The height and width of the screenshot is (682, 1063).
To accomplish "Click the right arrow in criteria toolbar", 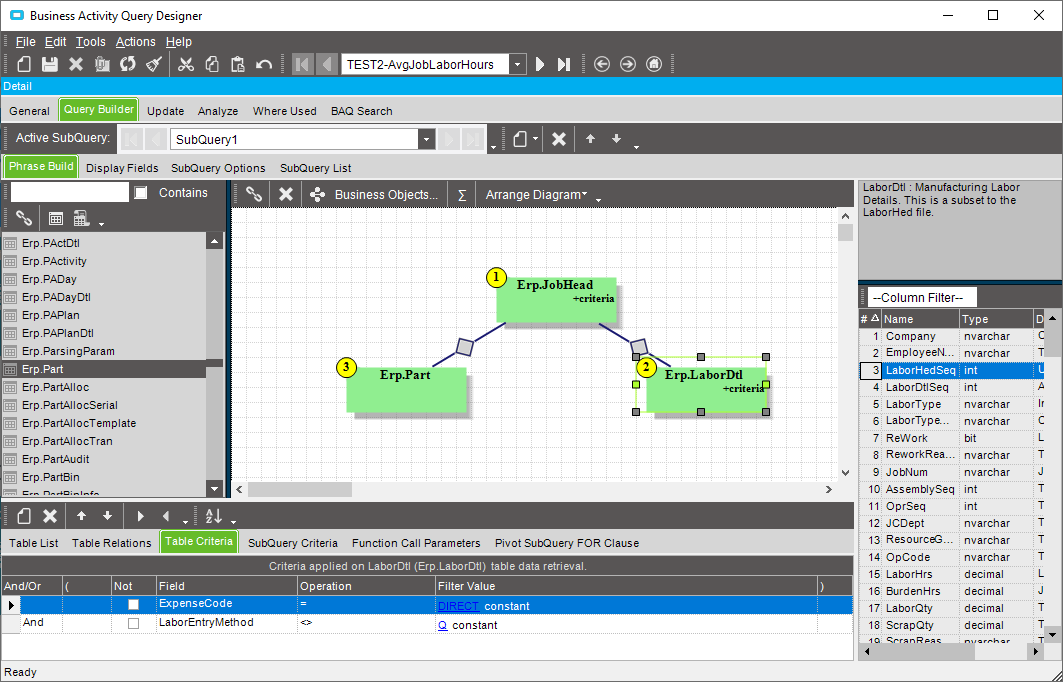I will tap(140, 517).
